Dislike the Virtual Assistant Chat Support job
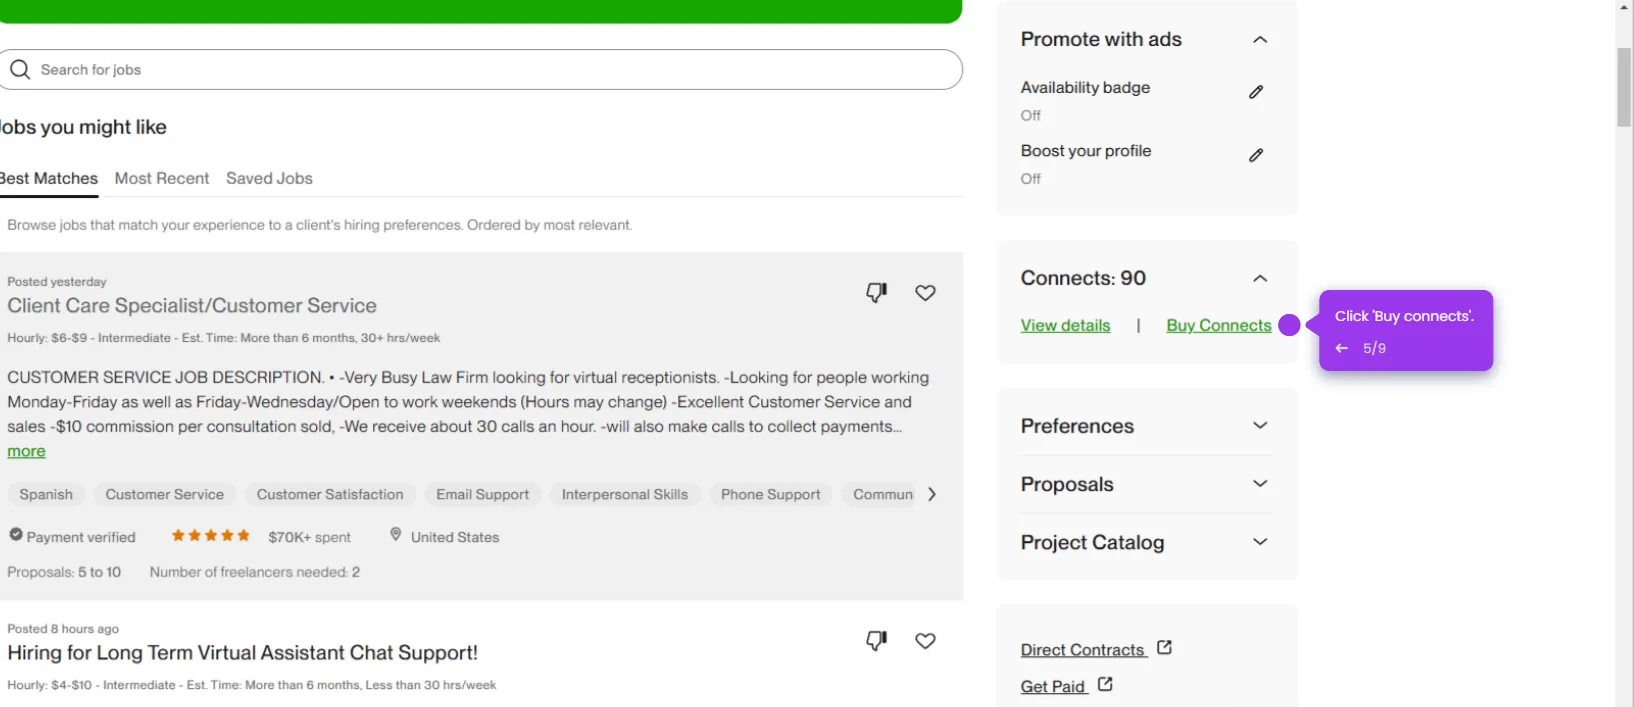The image size is (1634, 707). (877, 640)
